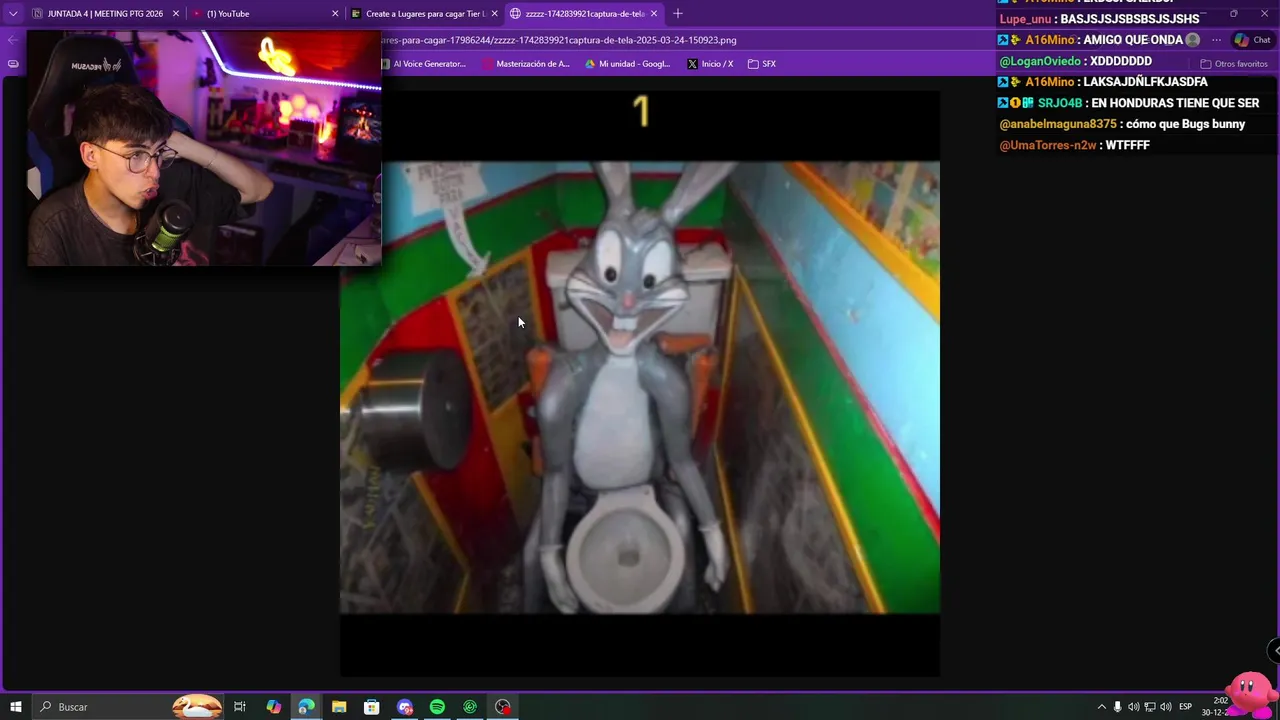Image resolution: width=1280 pixels, height=720 pixels.
Task: Open File Explorer from the taskbar
Action: coord(339,707)
